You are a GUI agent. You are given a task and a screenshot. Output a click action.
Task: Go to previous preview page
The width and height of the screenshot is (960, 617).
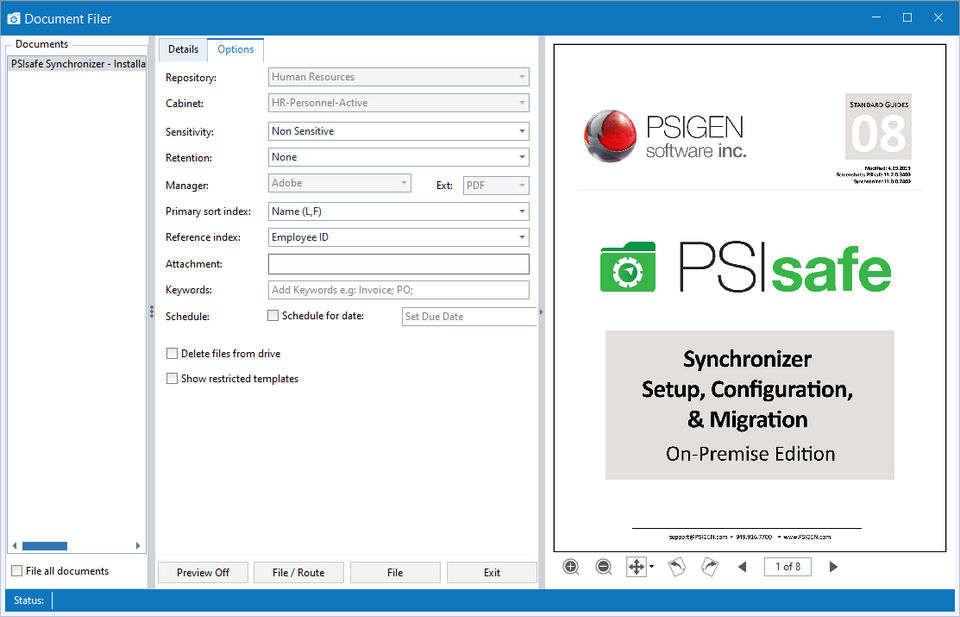point(742,567)
